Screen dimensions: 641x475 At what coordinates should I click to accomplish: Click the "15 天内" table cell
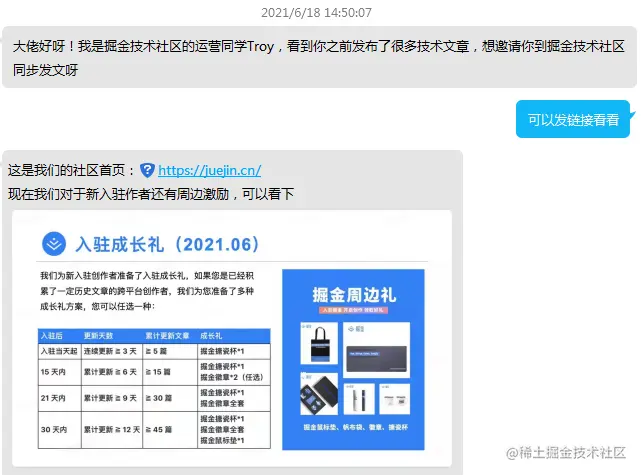point(60,372)
